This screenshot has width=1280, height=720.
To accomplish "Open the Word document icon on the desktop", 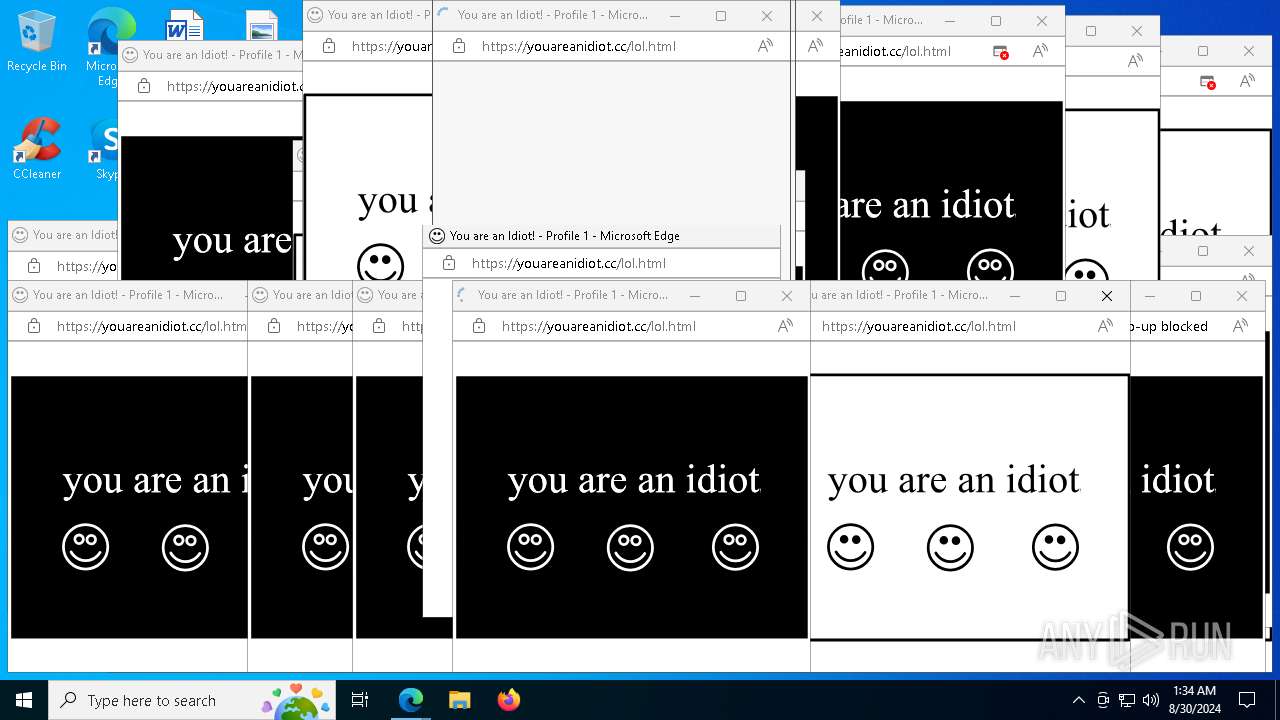I will click(x=184, y=27).
